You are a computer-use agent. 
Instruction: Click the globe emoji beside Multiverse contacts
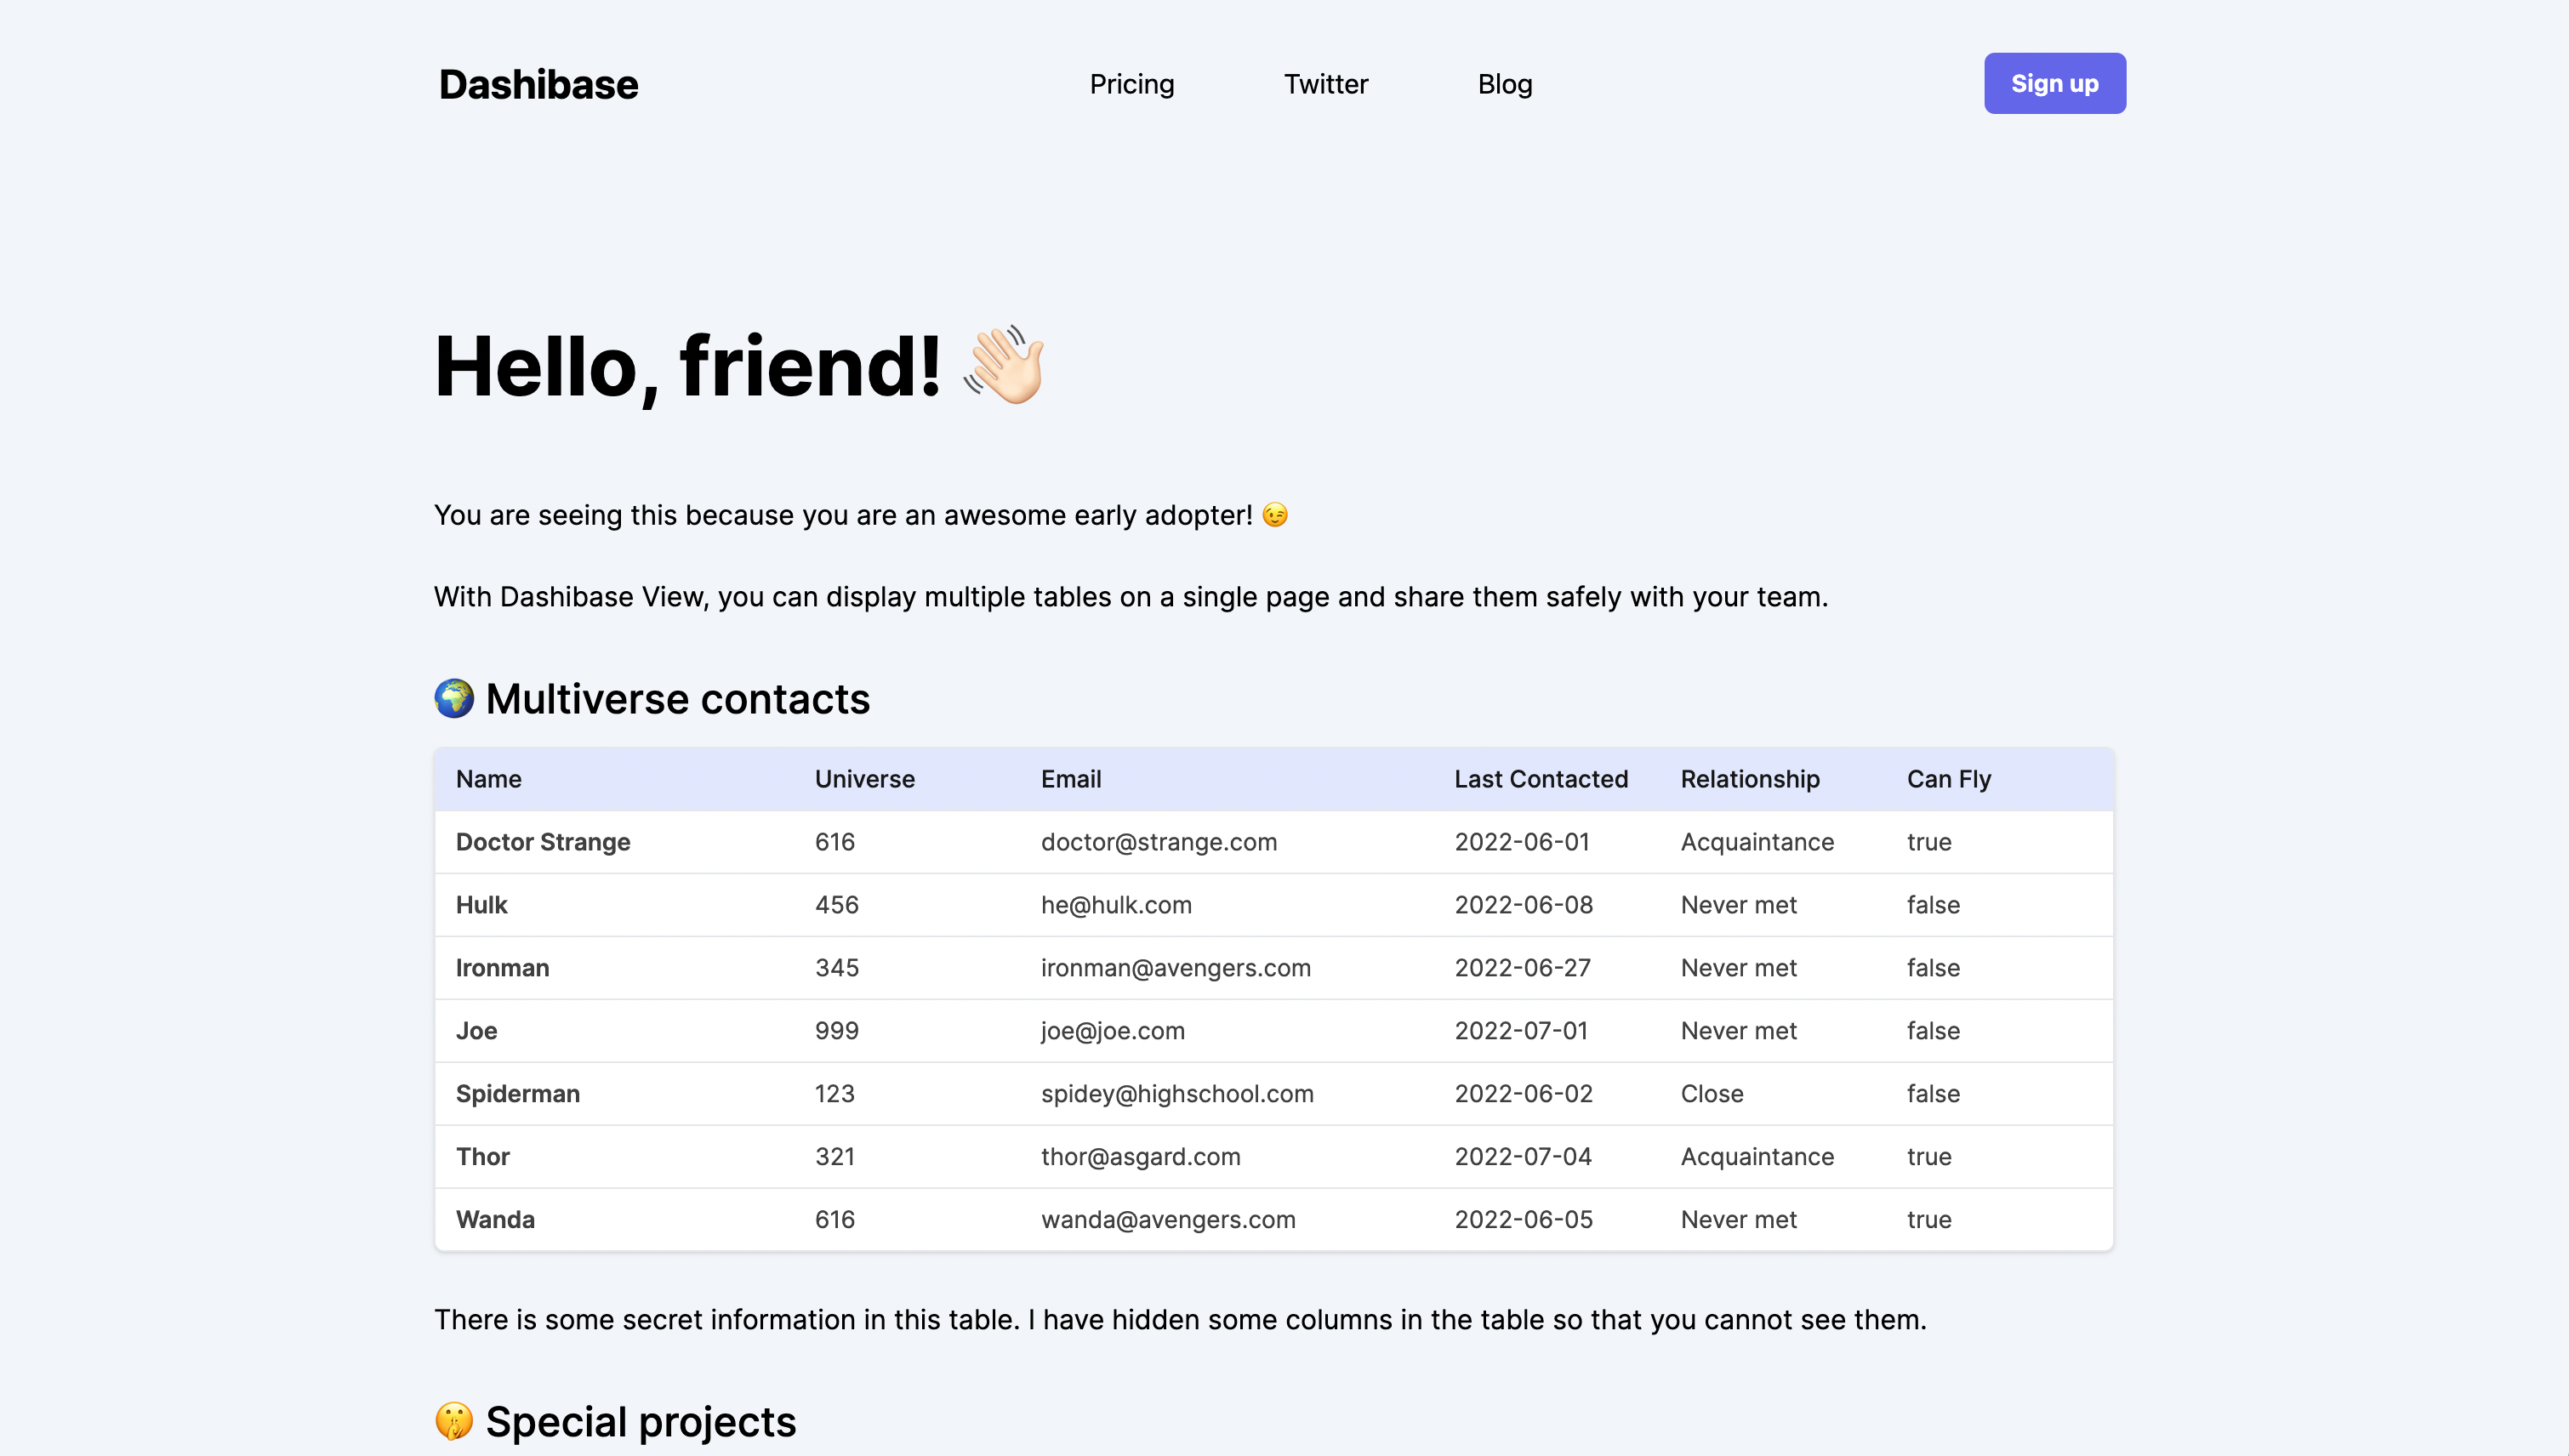[454, 698]
